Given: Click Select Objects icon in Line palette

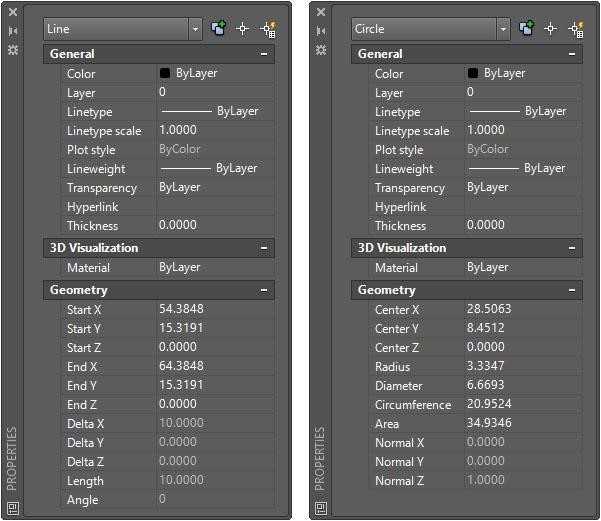Looking at the screenshot, I should point(242,29).
